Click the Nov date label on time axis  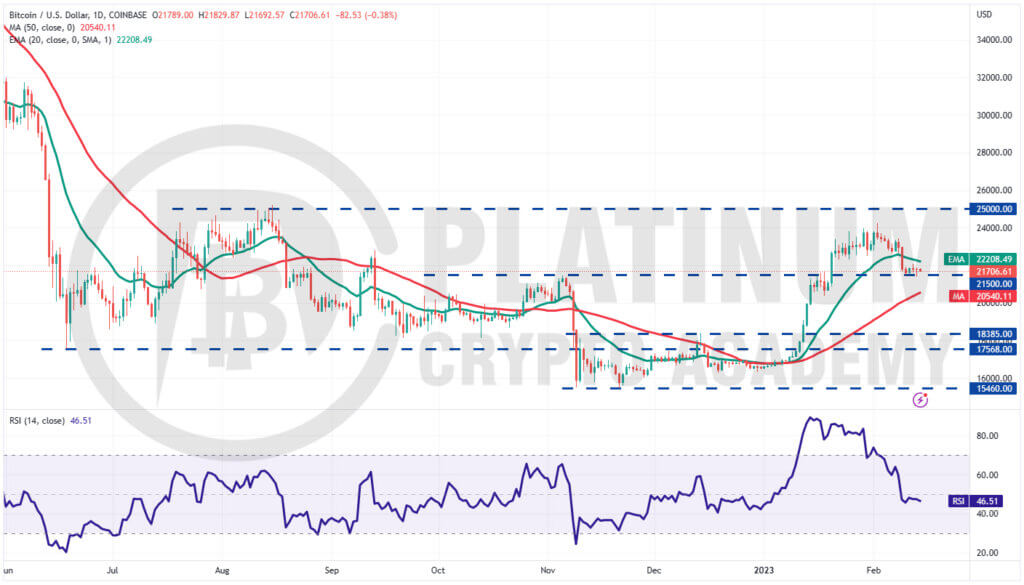pyautogui.click(x=548, y=570)
